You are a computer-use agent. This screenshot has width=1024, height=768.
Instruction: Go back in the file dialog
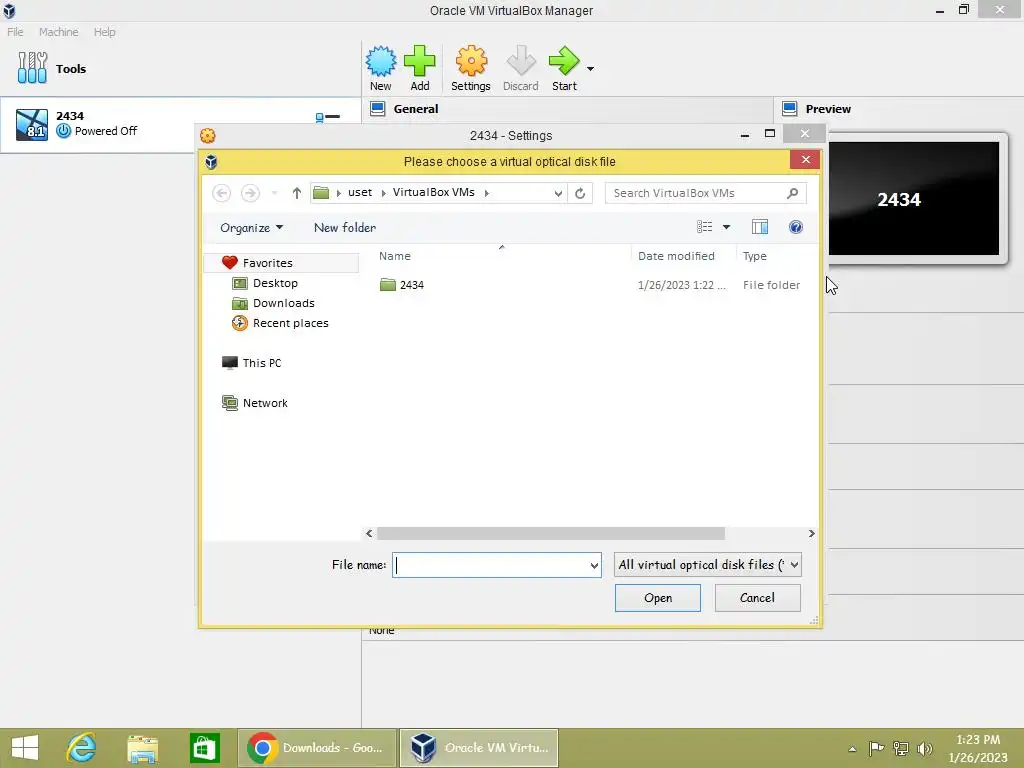221,193
